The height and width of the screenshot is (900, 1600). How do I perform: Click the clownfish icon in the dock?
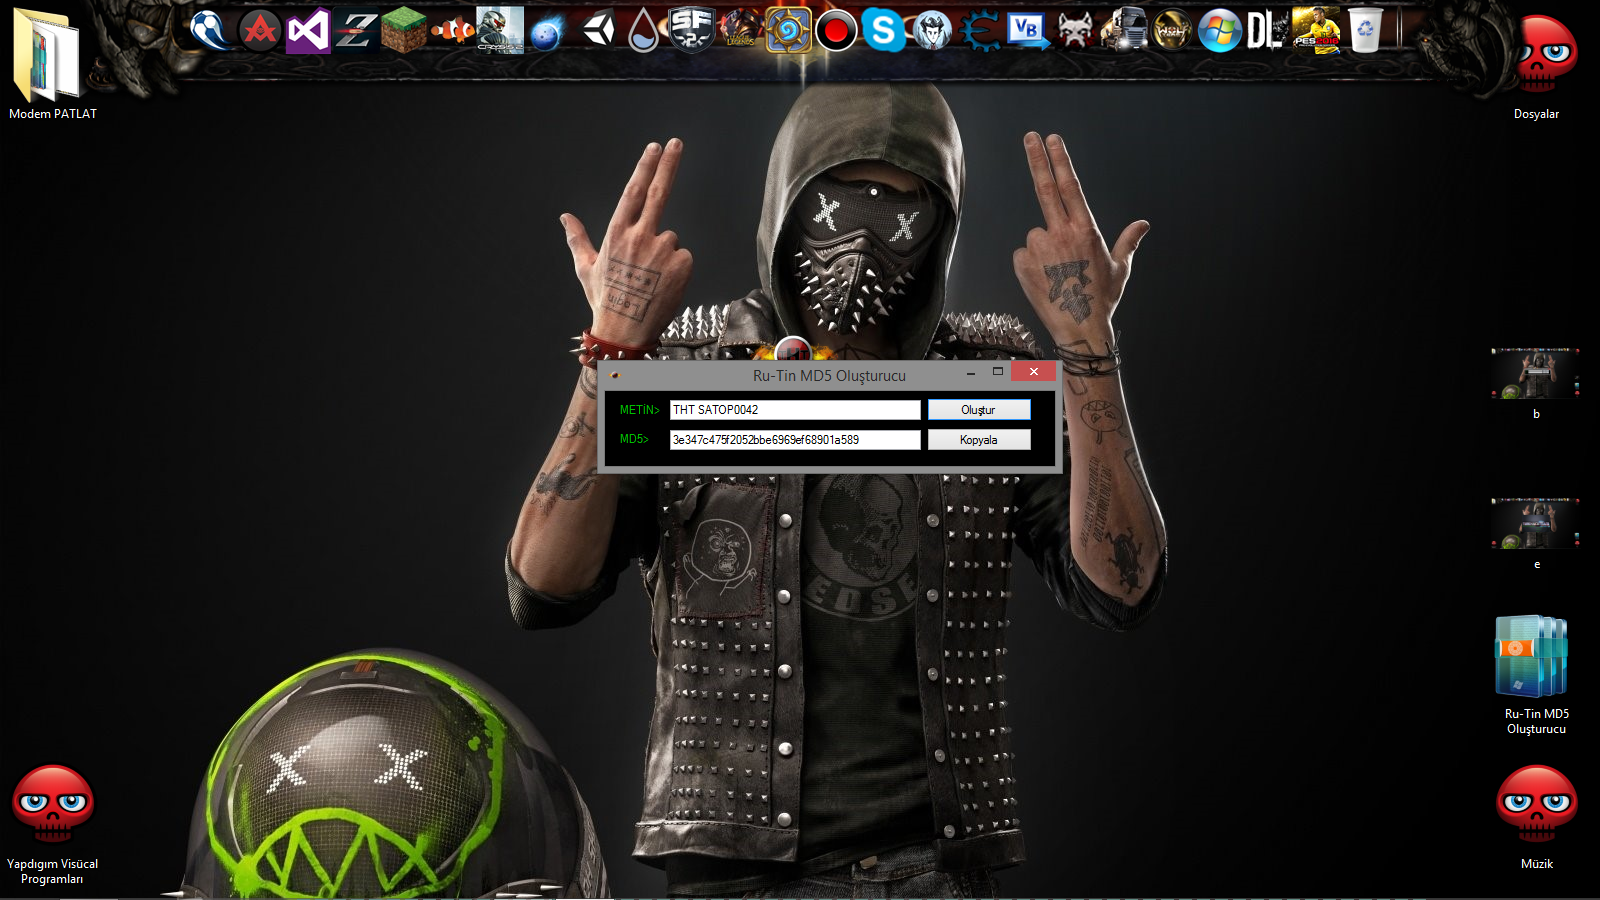[452, 31]
